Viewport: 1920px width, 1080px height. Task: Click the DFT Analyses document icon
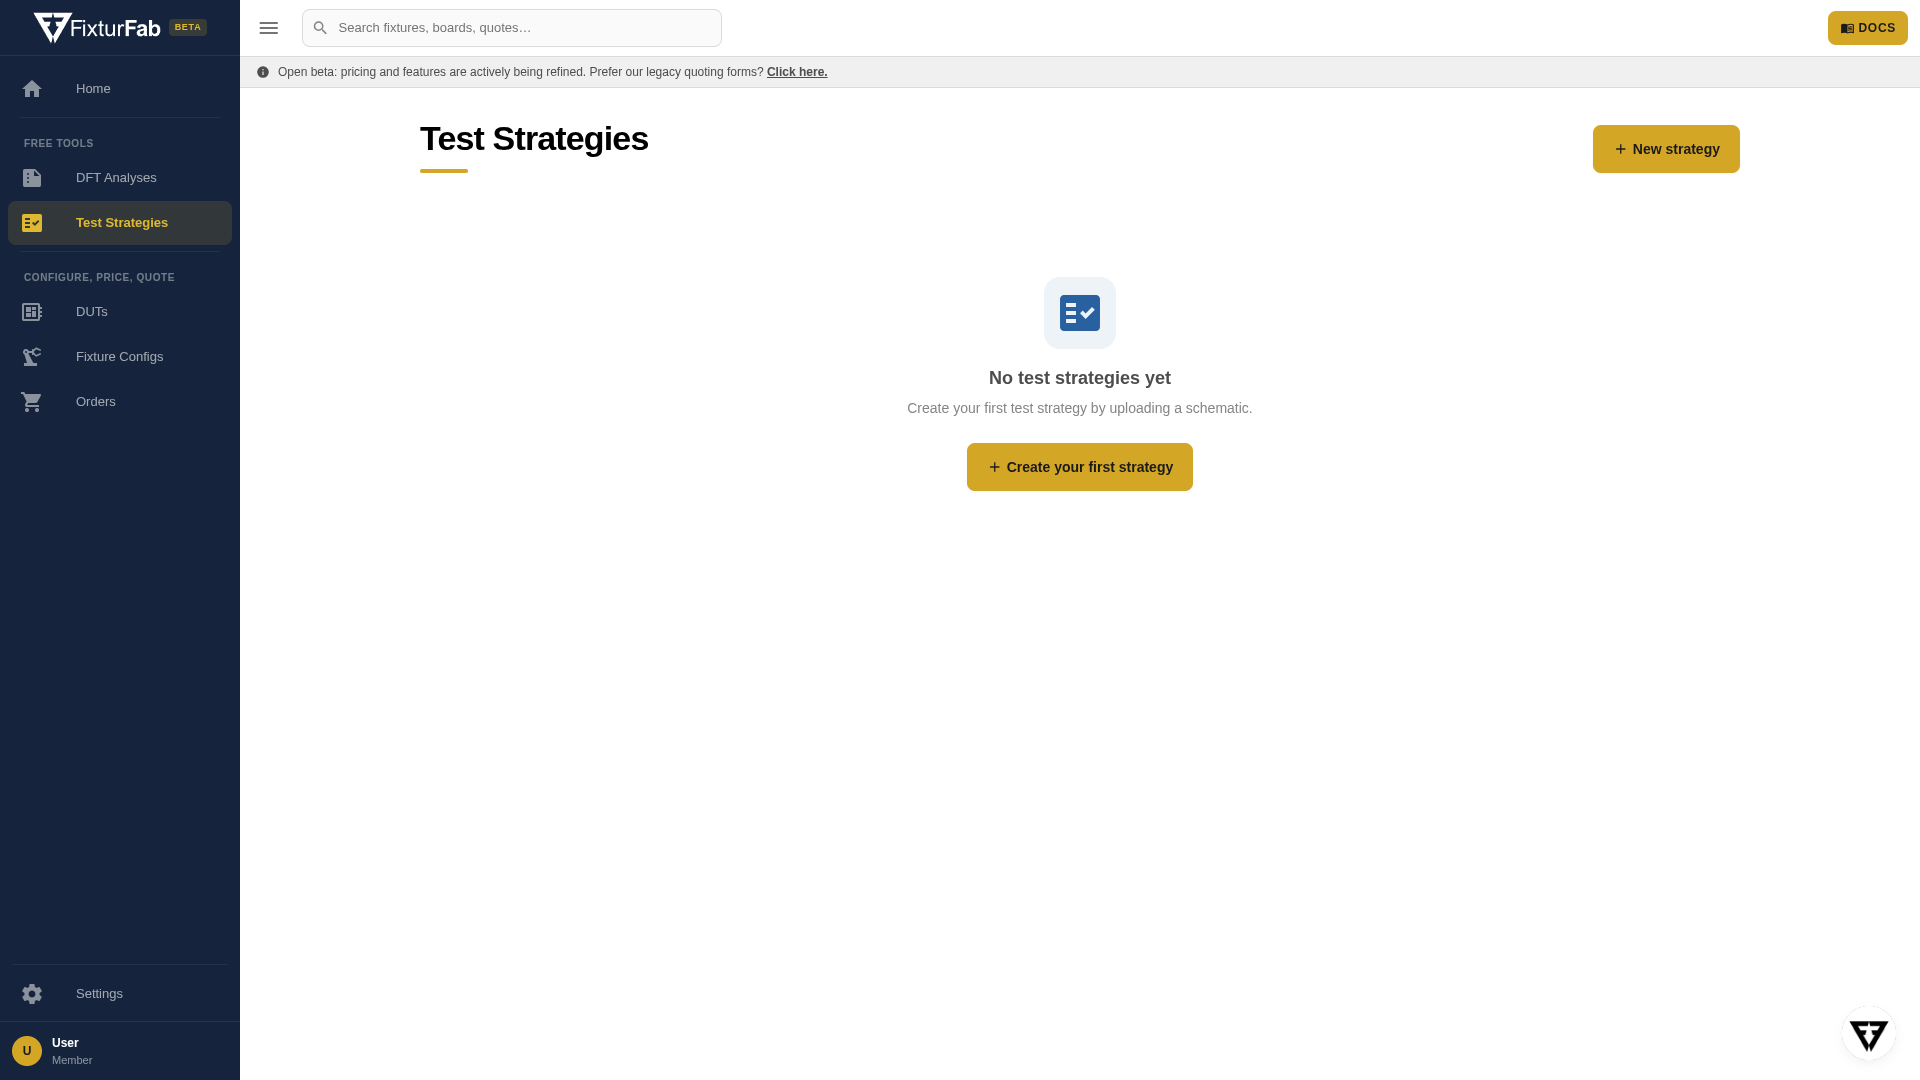tap(32, 178)
